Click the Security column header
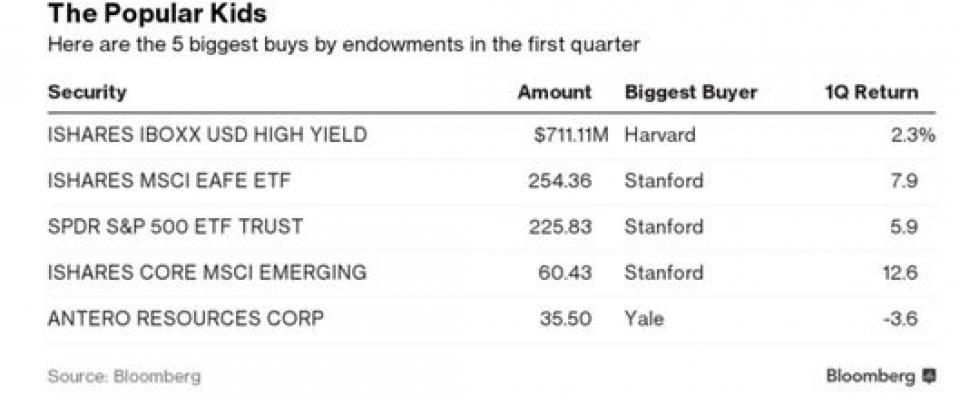 [87, 92]
